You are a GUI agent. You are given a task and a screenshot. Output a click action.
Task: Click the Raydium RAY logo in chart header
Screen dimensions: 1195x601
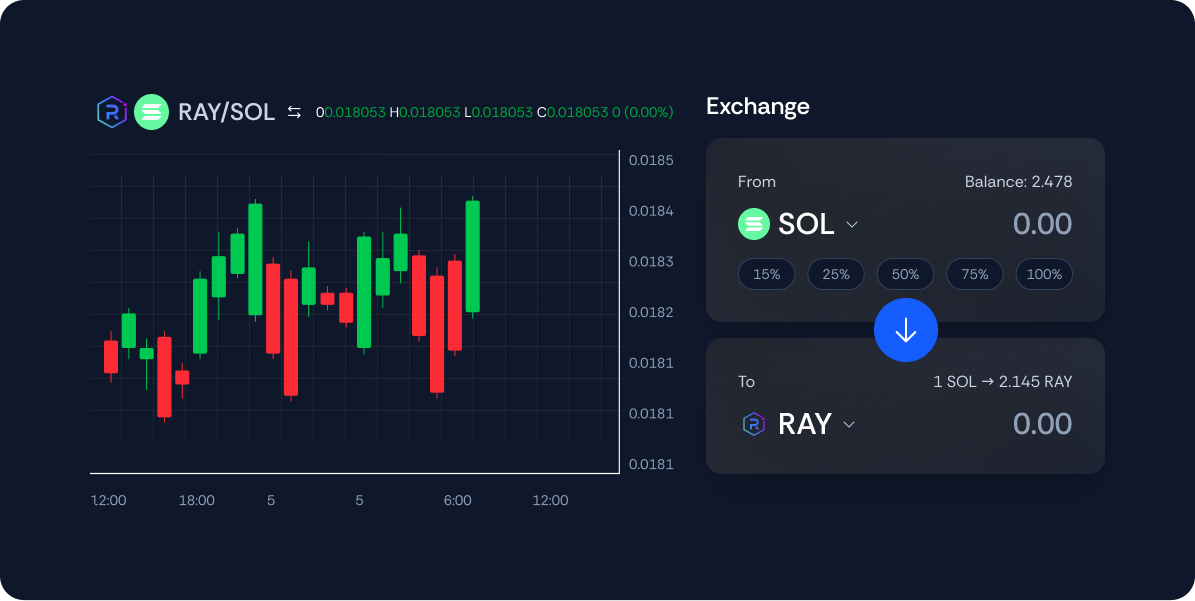[112, 112]
